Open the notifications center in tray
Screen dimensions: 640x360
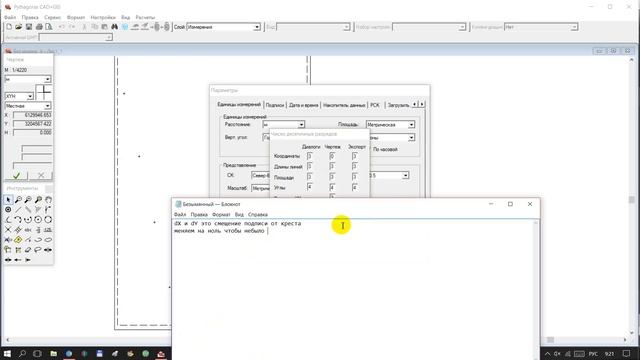pos(627,353)
